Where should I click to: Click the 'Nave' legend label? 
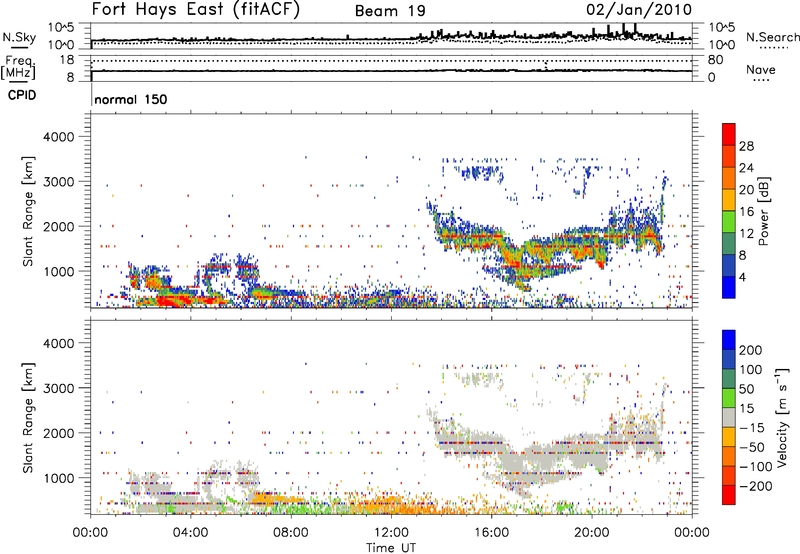[761, 69]
